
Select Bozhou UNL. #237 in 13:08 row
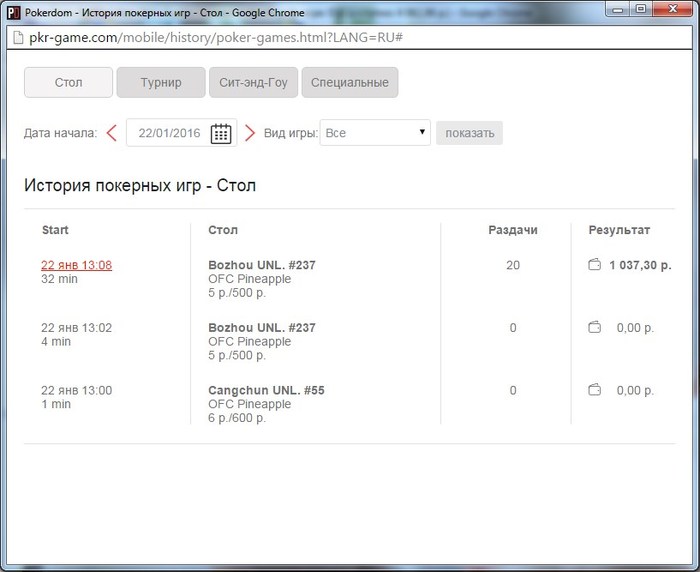262,265
